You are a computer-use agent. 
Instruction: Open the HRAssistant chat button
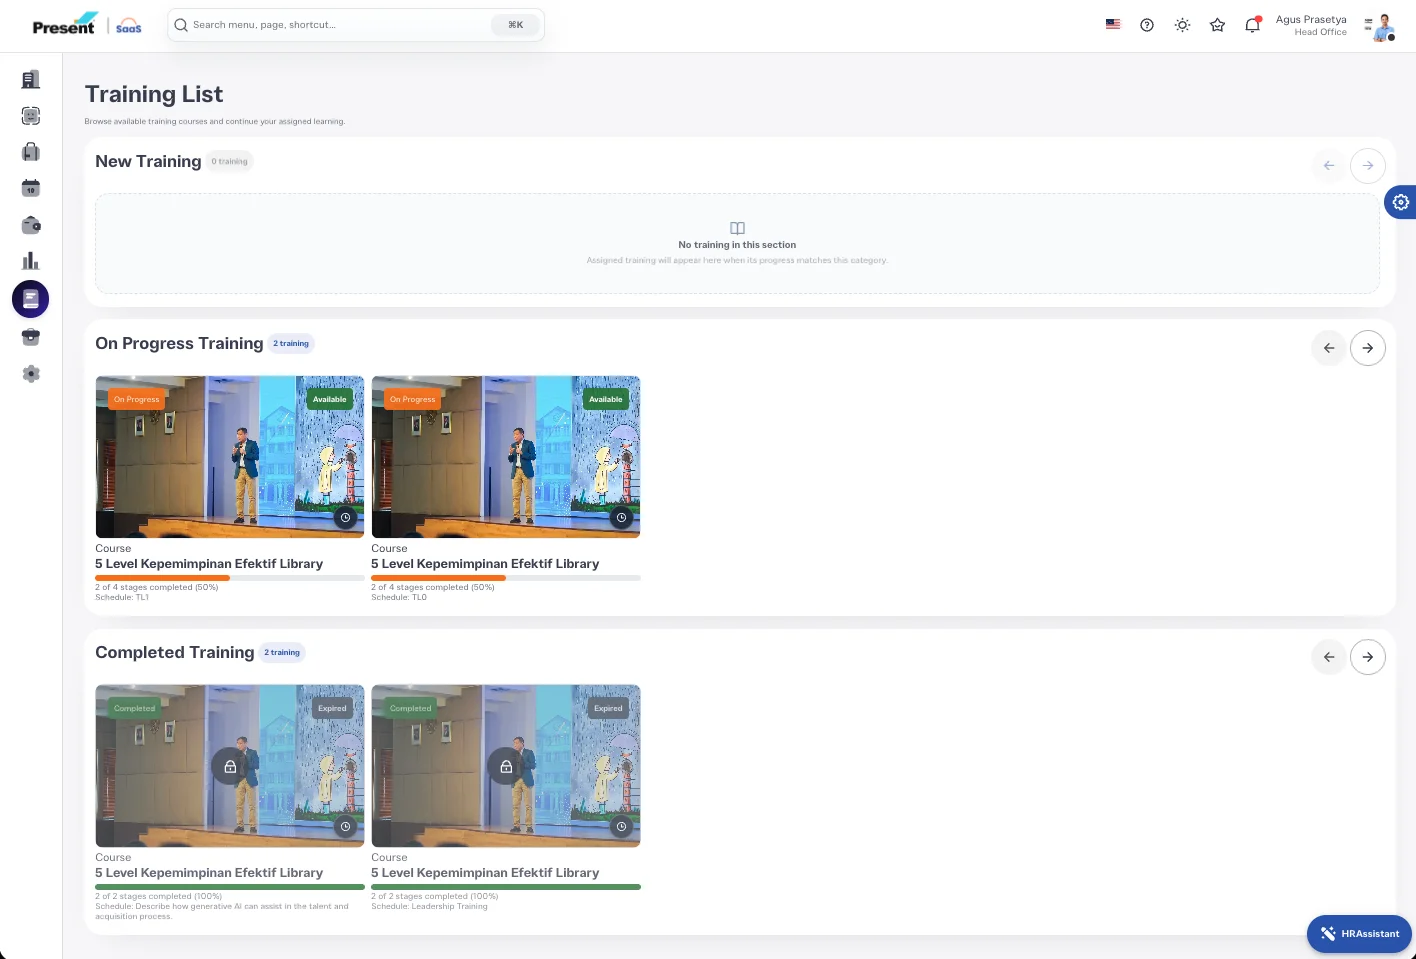1359,934
